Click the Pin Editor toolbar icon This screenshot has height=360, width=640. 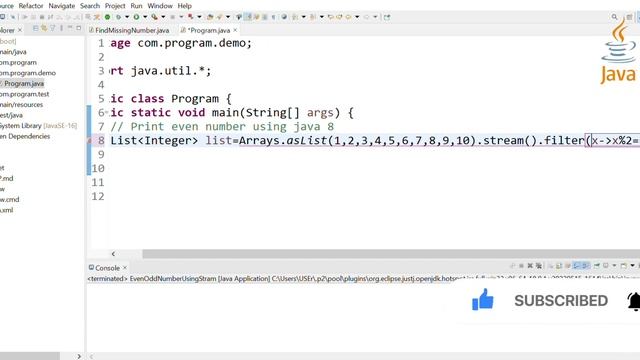click(387, 17)
